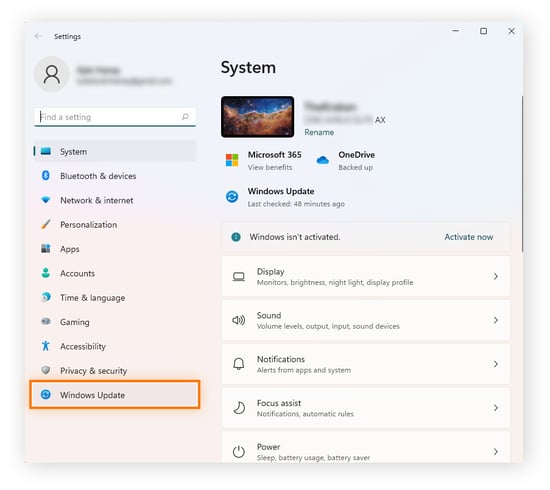This screenshot has height=490, width=550.
Task: Click the Display title text
Action: 270,272
